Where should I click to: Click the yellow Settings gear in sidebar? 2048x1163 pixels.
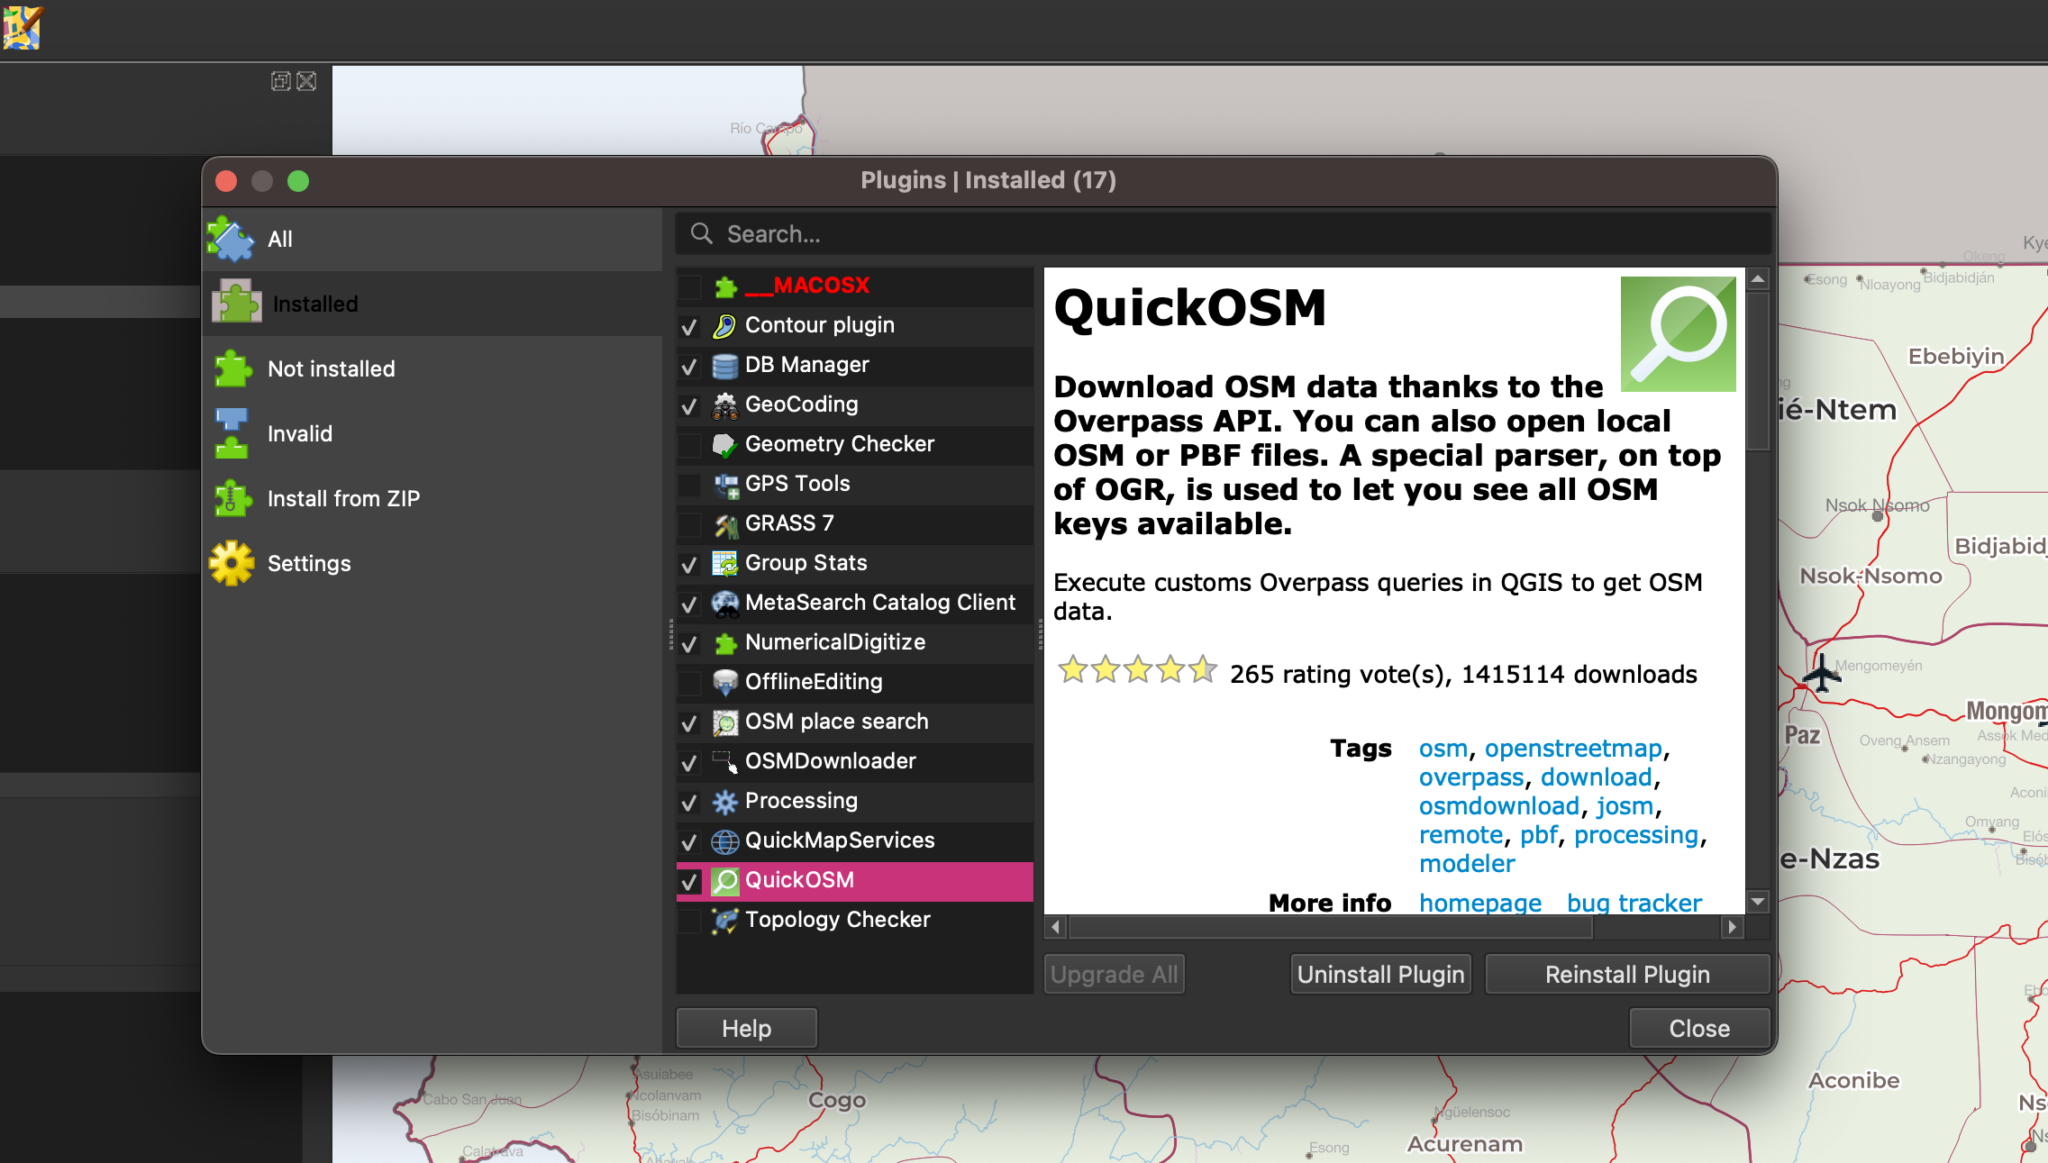point(231,563)
